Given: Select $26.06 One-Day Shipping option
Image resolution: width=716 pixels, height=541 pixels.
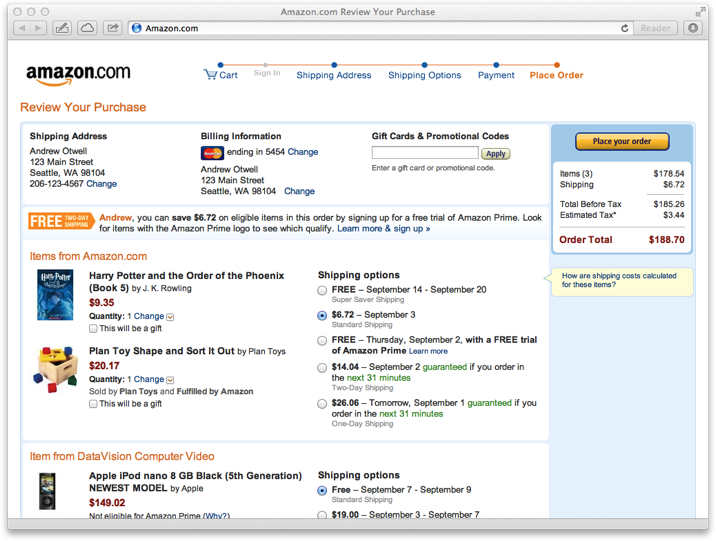Looking at the screenshot, I should click(322, 404).
